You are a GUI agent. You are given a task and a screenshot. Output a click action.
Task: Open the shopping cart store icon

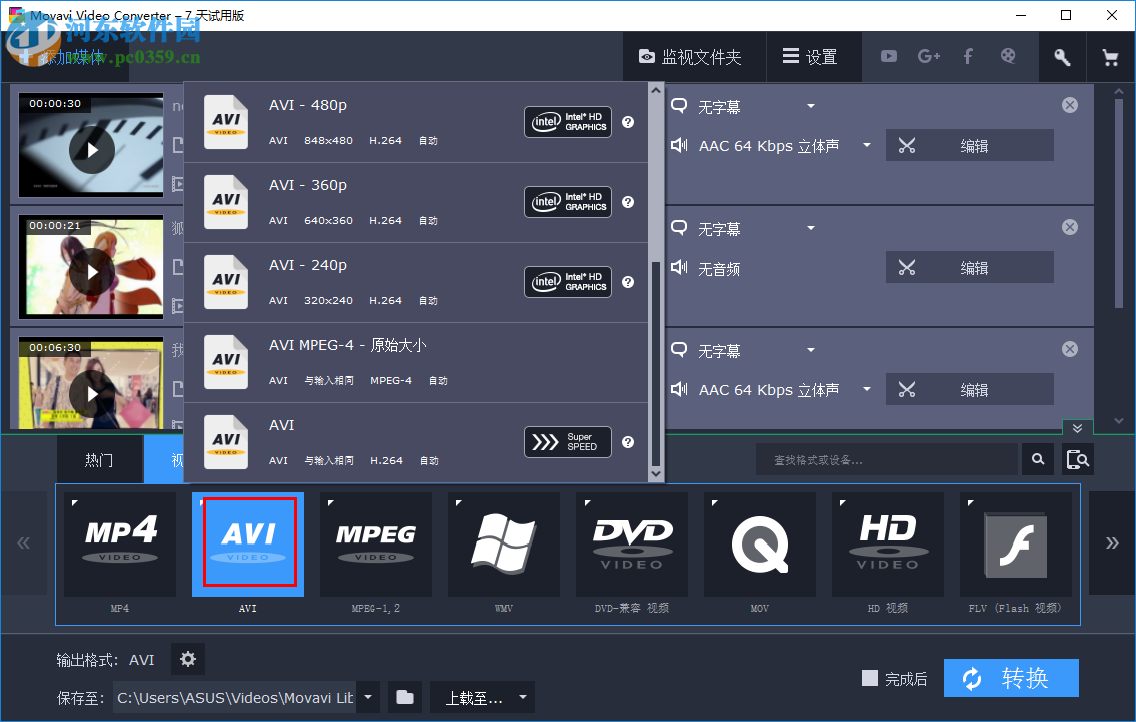tap(1110, 56)
